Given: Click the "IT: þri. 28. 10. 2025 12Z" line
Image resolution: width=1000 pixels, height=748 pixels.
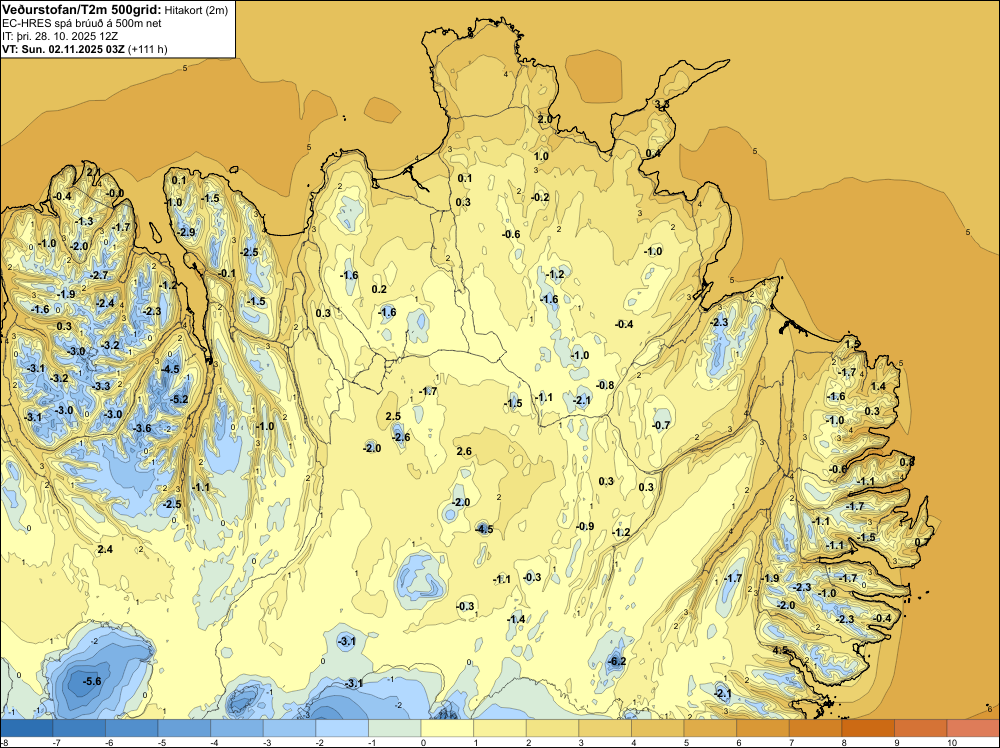Looking at the screenshot, I should [x=61, y=36].
